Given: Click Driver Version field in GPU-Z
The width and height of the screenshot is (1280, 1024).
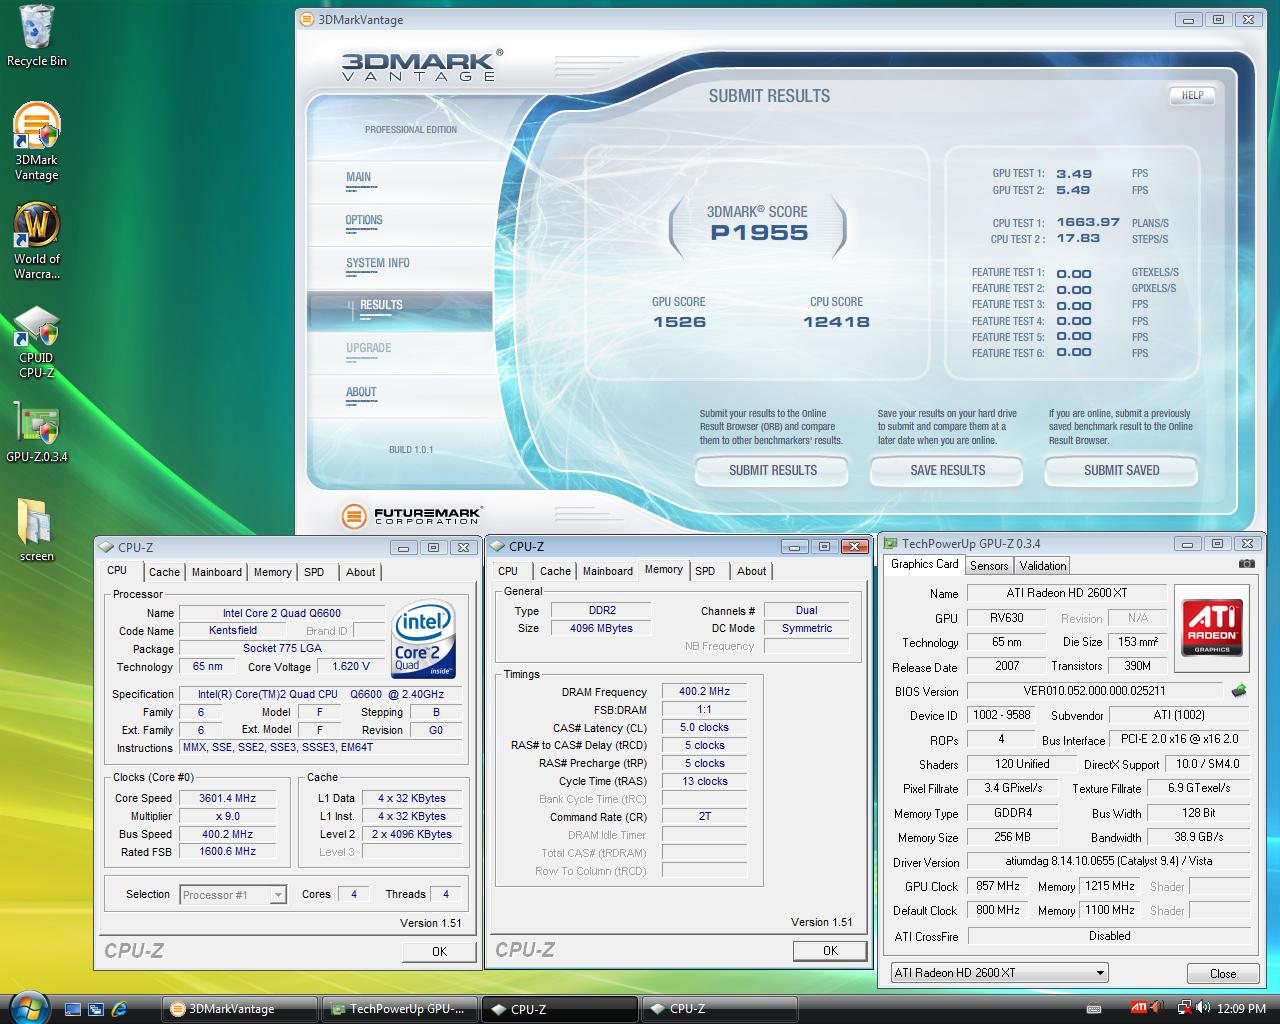Looking at the screenshot, I should pos(1108,861).
